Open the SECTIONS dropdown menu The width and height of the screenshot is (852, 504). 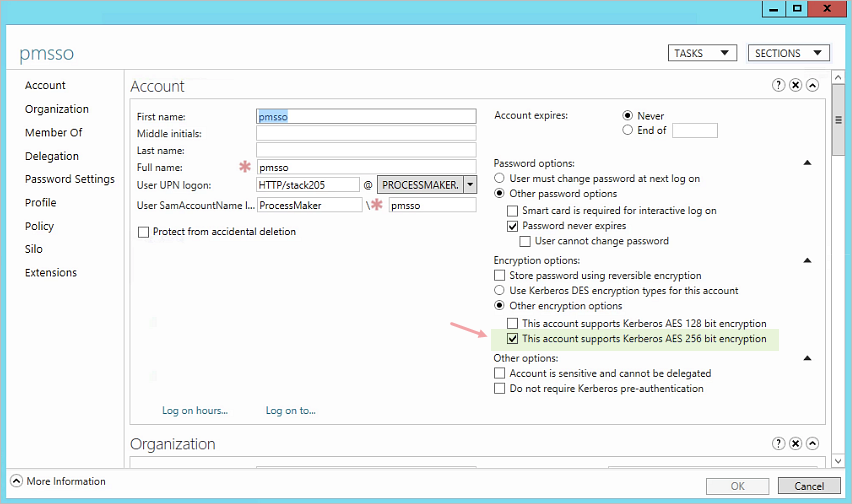click(x=788, y=53)
